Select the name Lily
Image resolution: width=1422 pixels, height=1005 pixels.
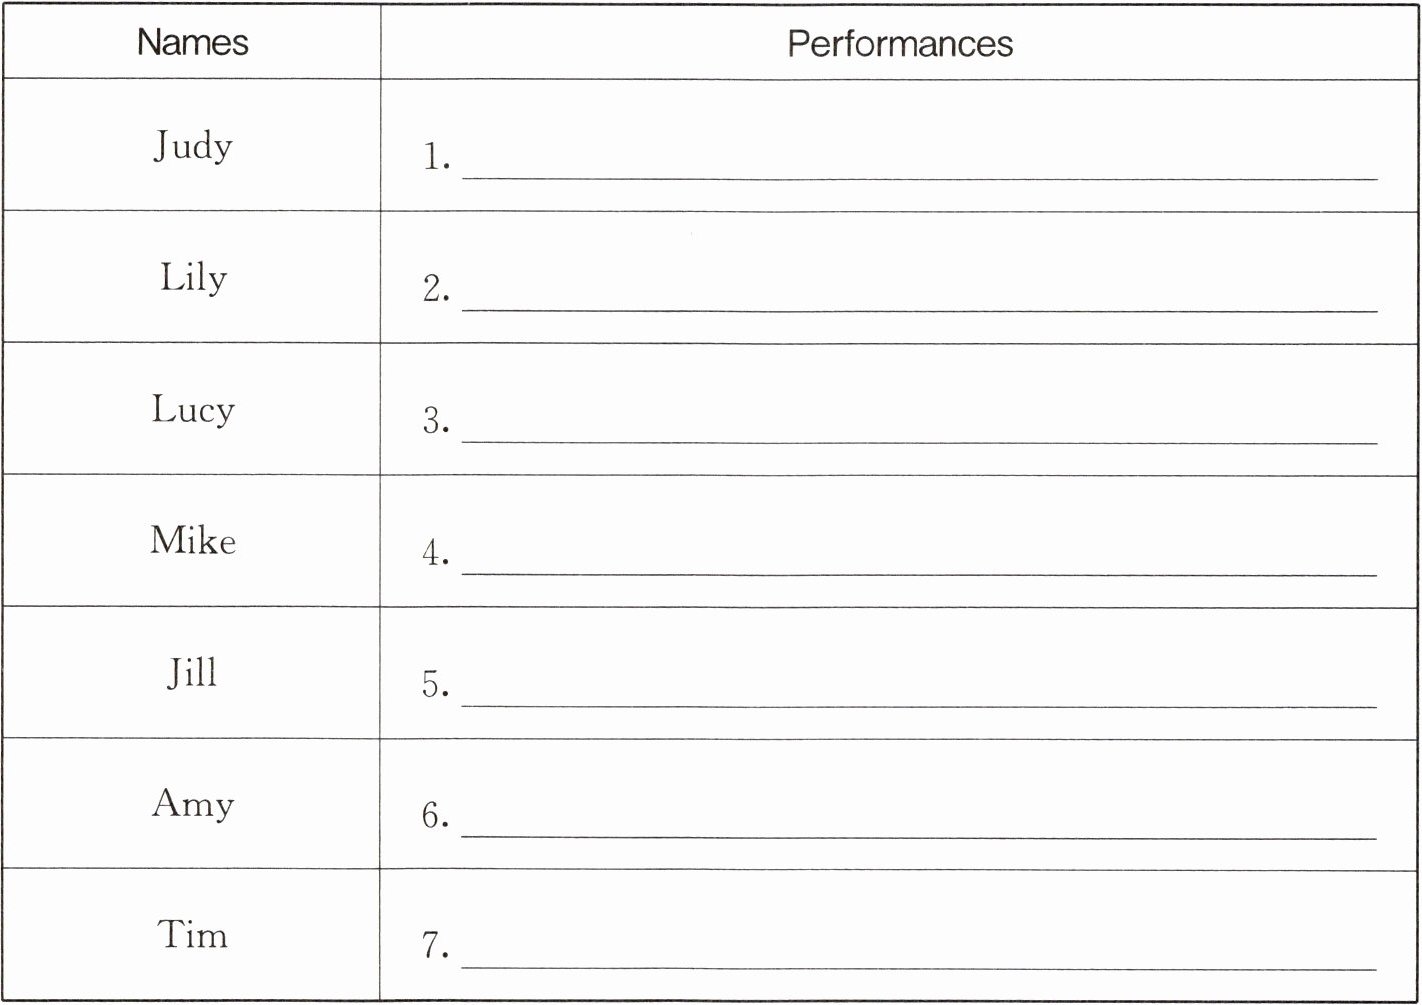[193, 278]
